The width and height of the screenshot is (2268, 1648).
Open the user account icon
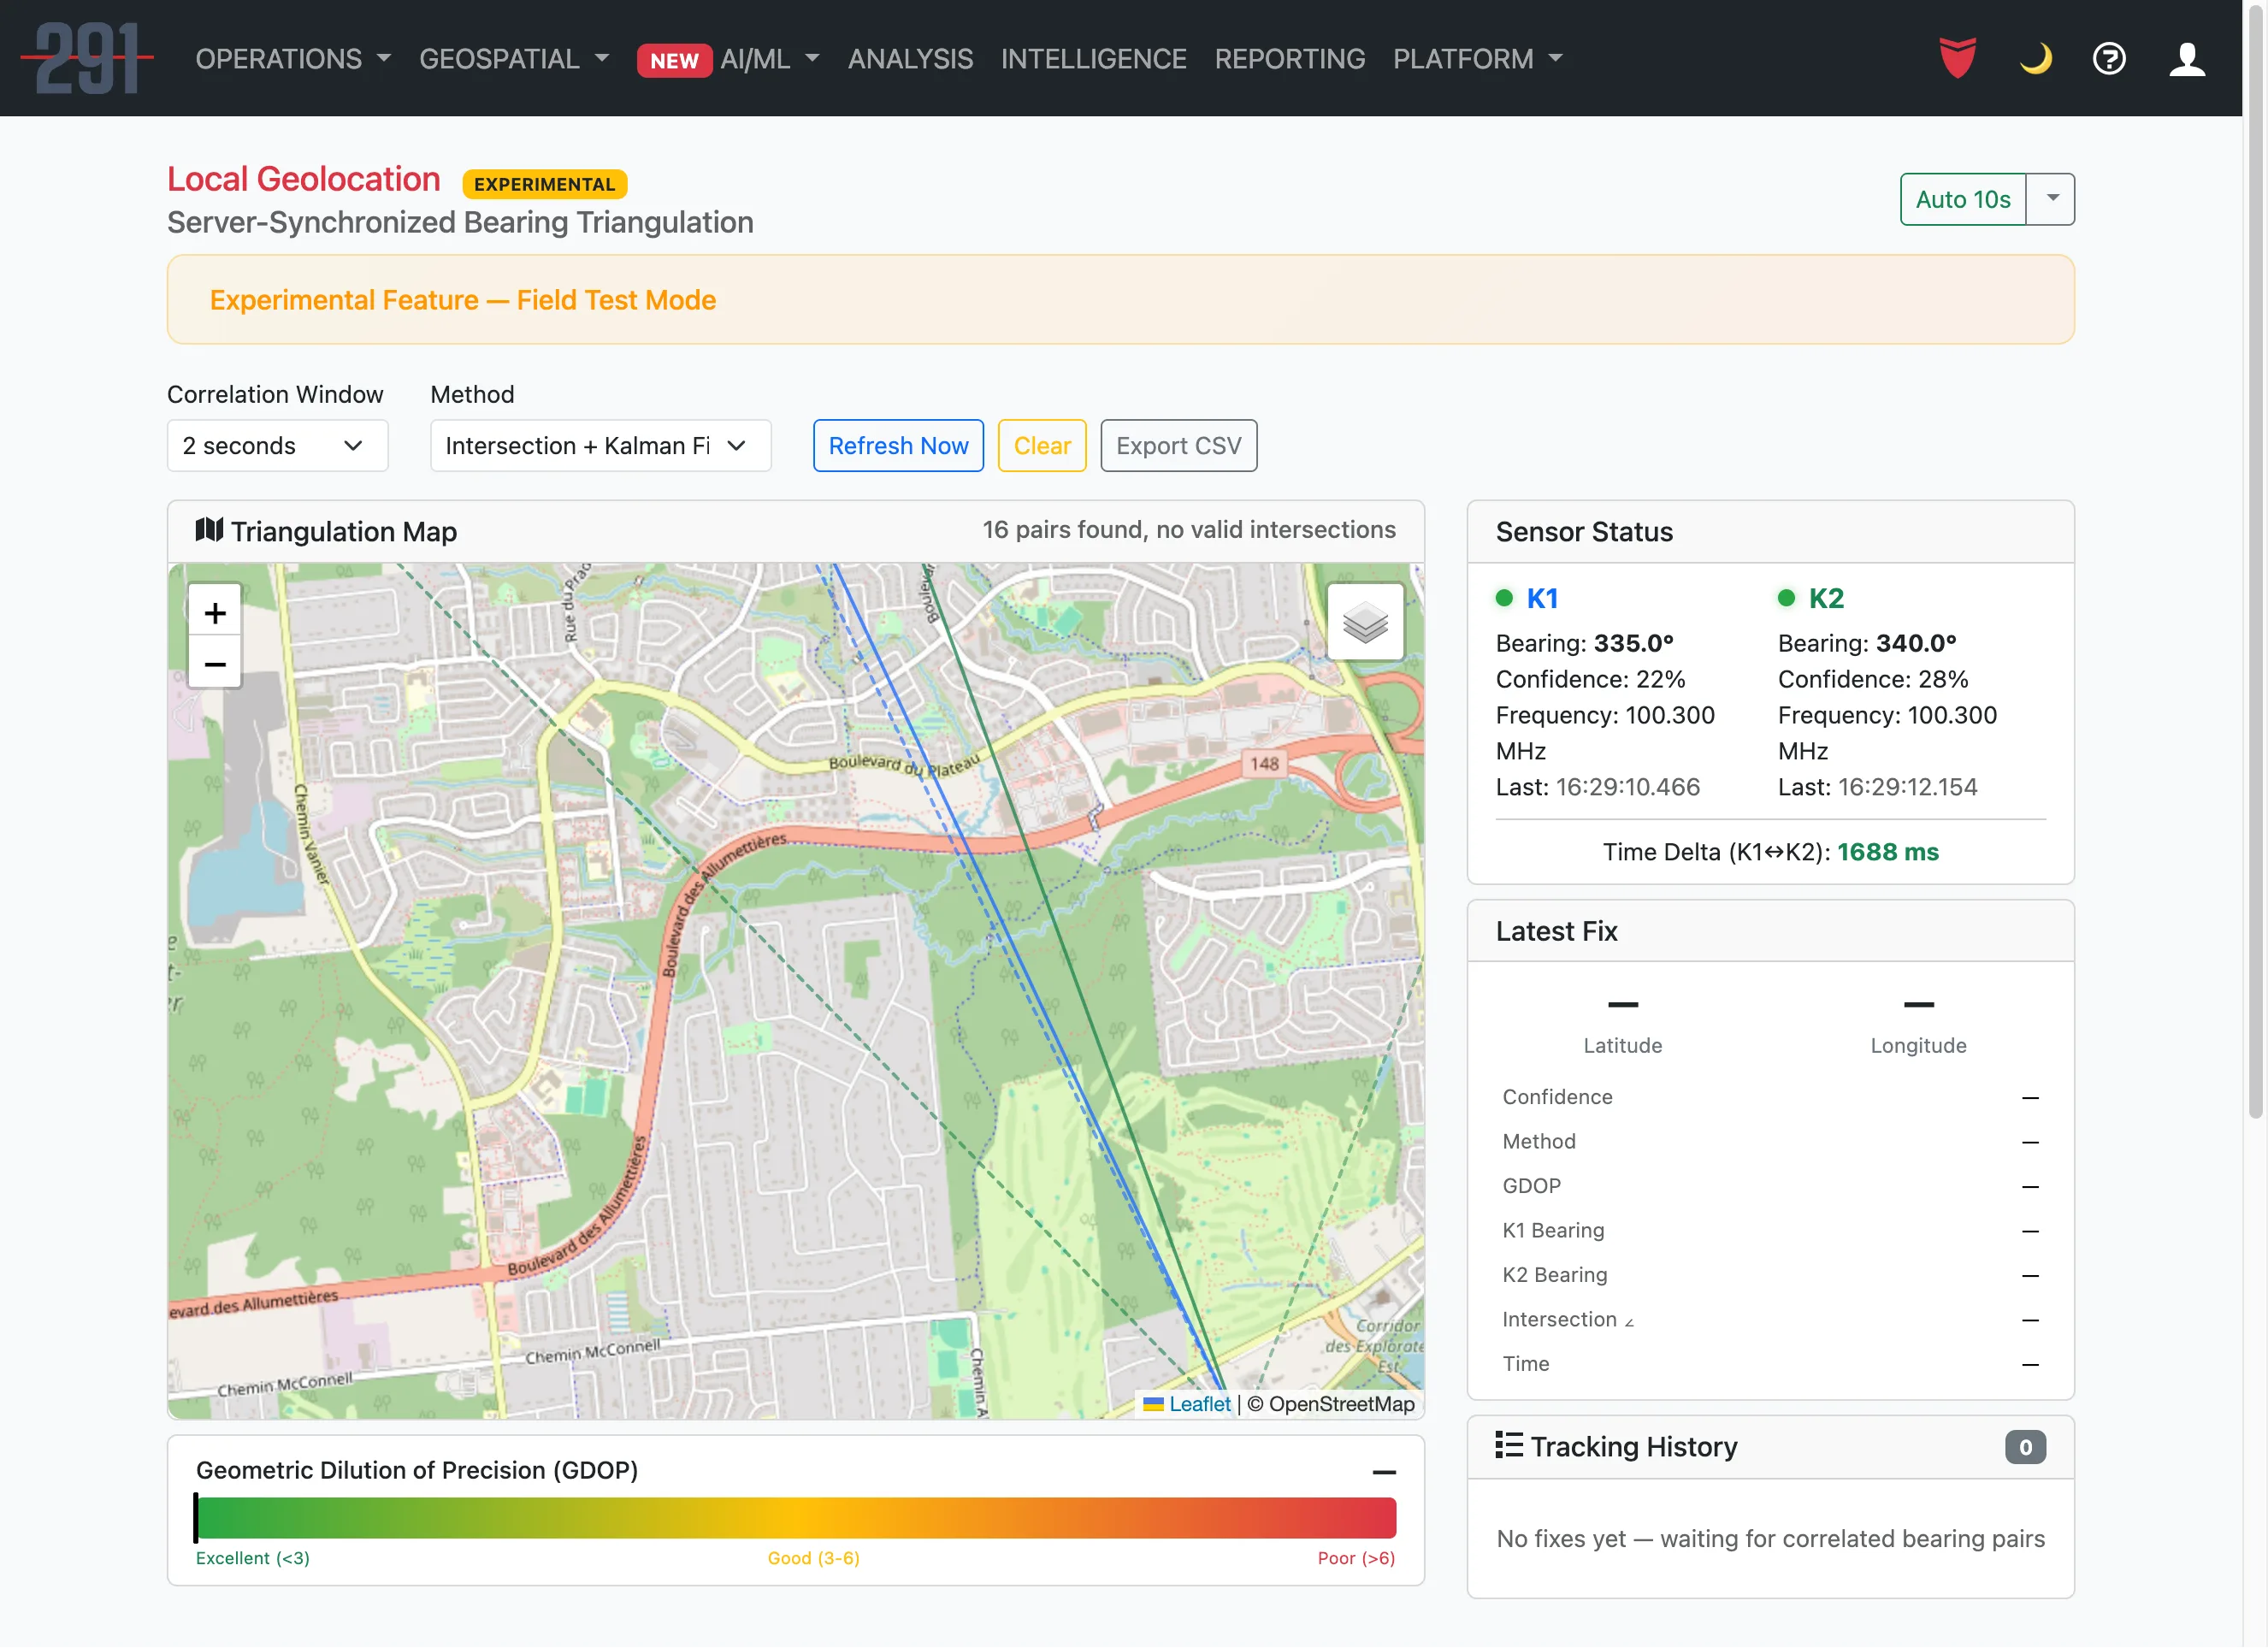[x=2187, y=58]
